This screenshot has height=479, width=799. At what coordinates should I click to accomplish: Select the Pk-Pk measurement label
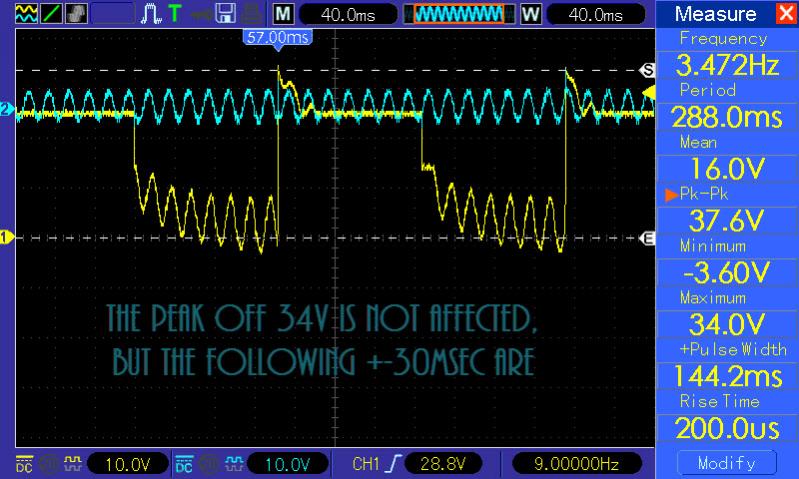pyautogui.click(x=704, y=194)
